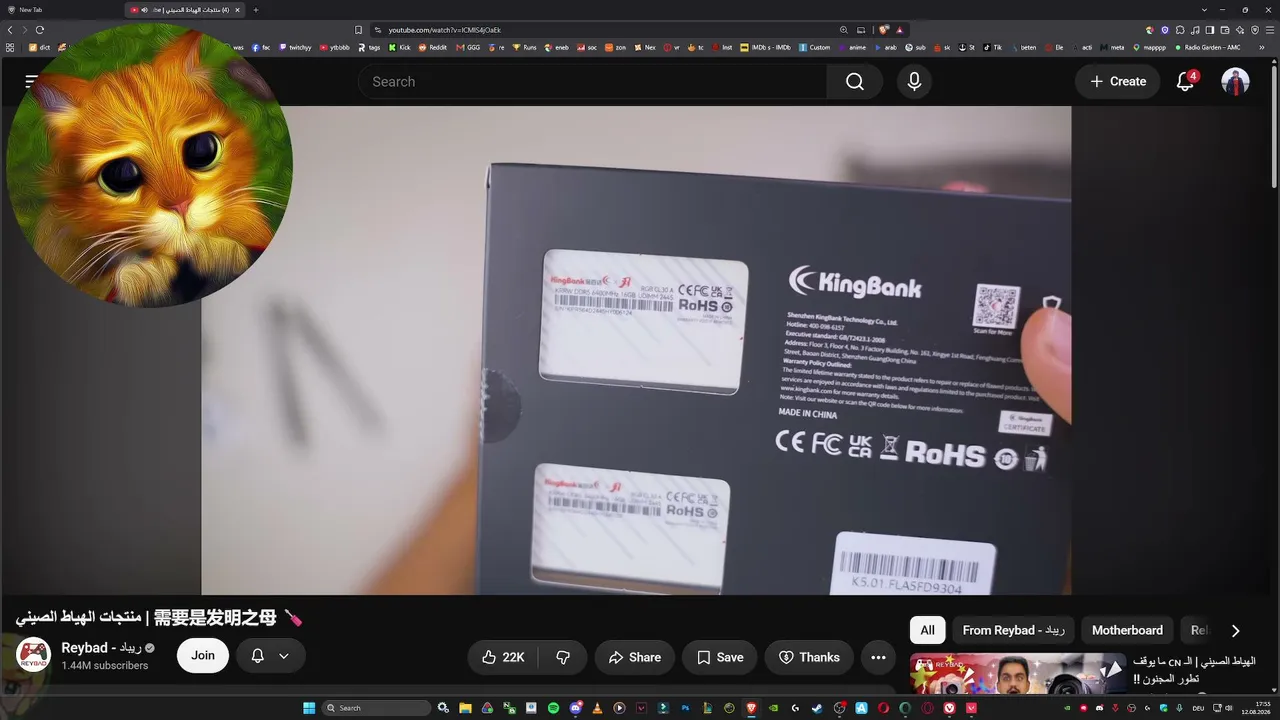
Task: Open the Radio Garden - AMC bookmark
Action: tap(1208, 47)
